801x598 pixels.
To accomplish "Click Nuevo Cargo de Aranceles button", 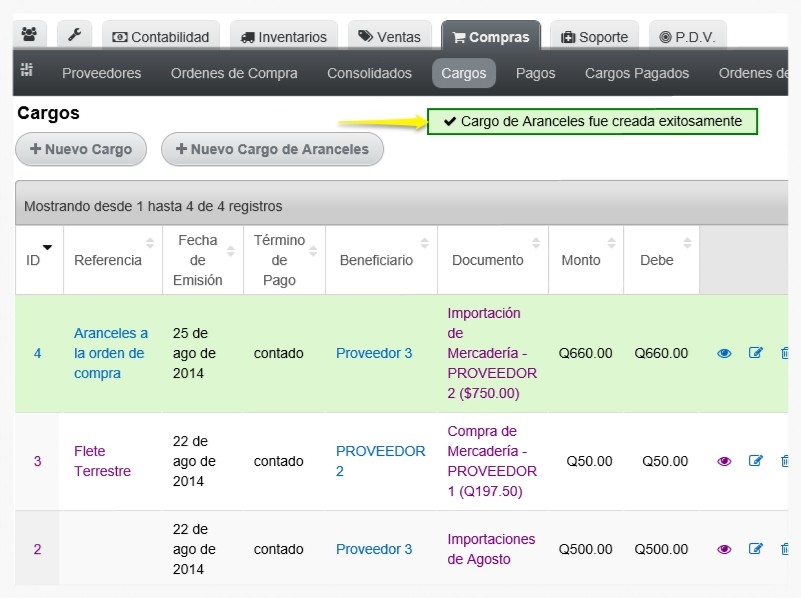I will pos(272,149).
